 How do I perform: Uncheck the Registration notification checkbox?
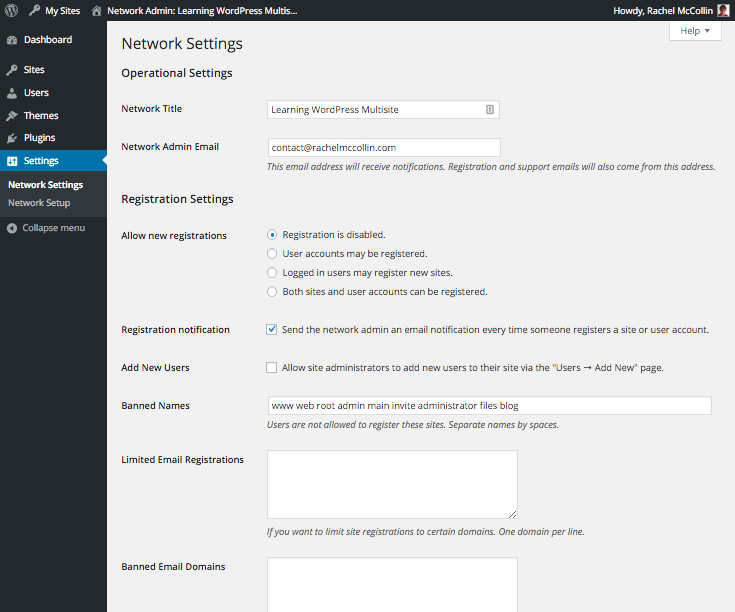tap(272, 329)
